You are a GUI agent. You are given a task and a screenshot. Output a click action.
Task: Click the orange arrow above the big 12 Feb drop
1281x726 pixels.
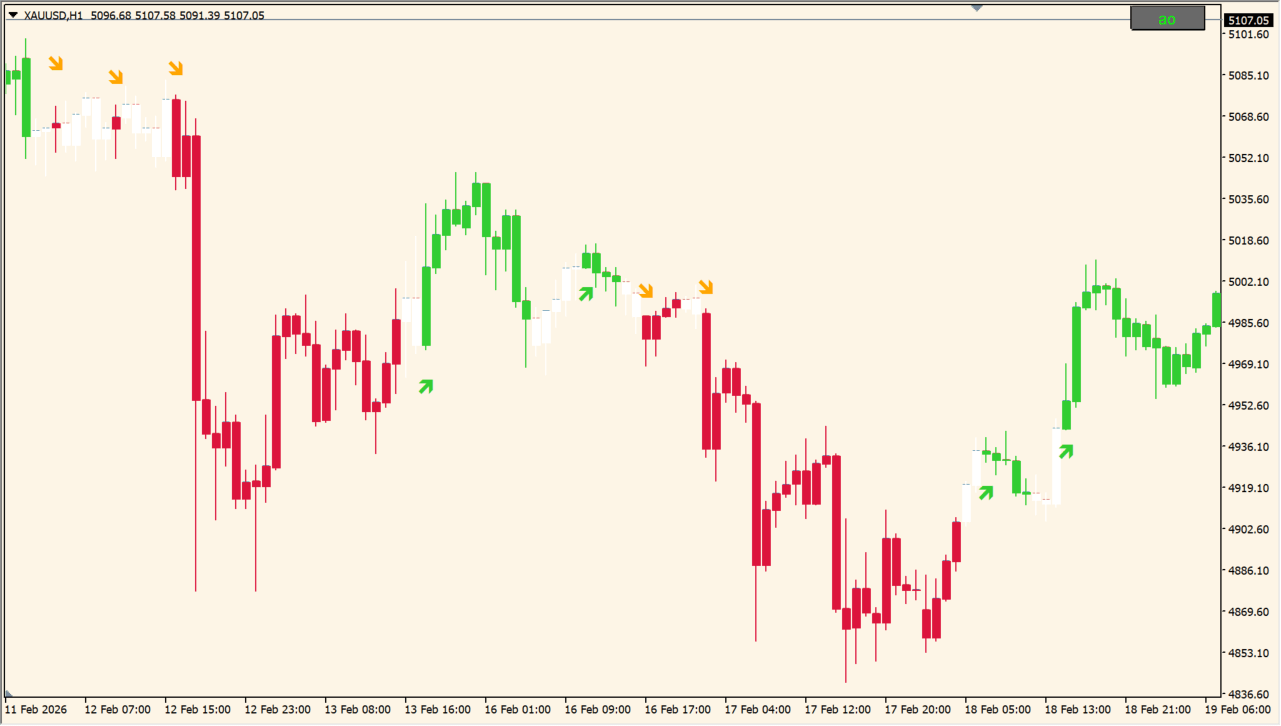coord(176,68)
